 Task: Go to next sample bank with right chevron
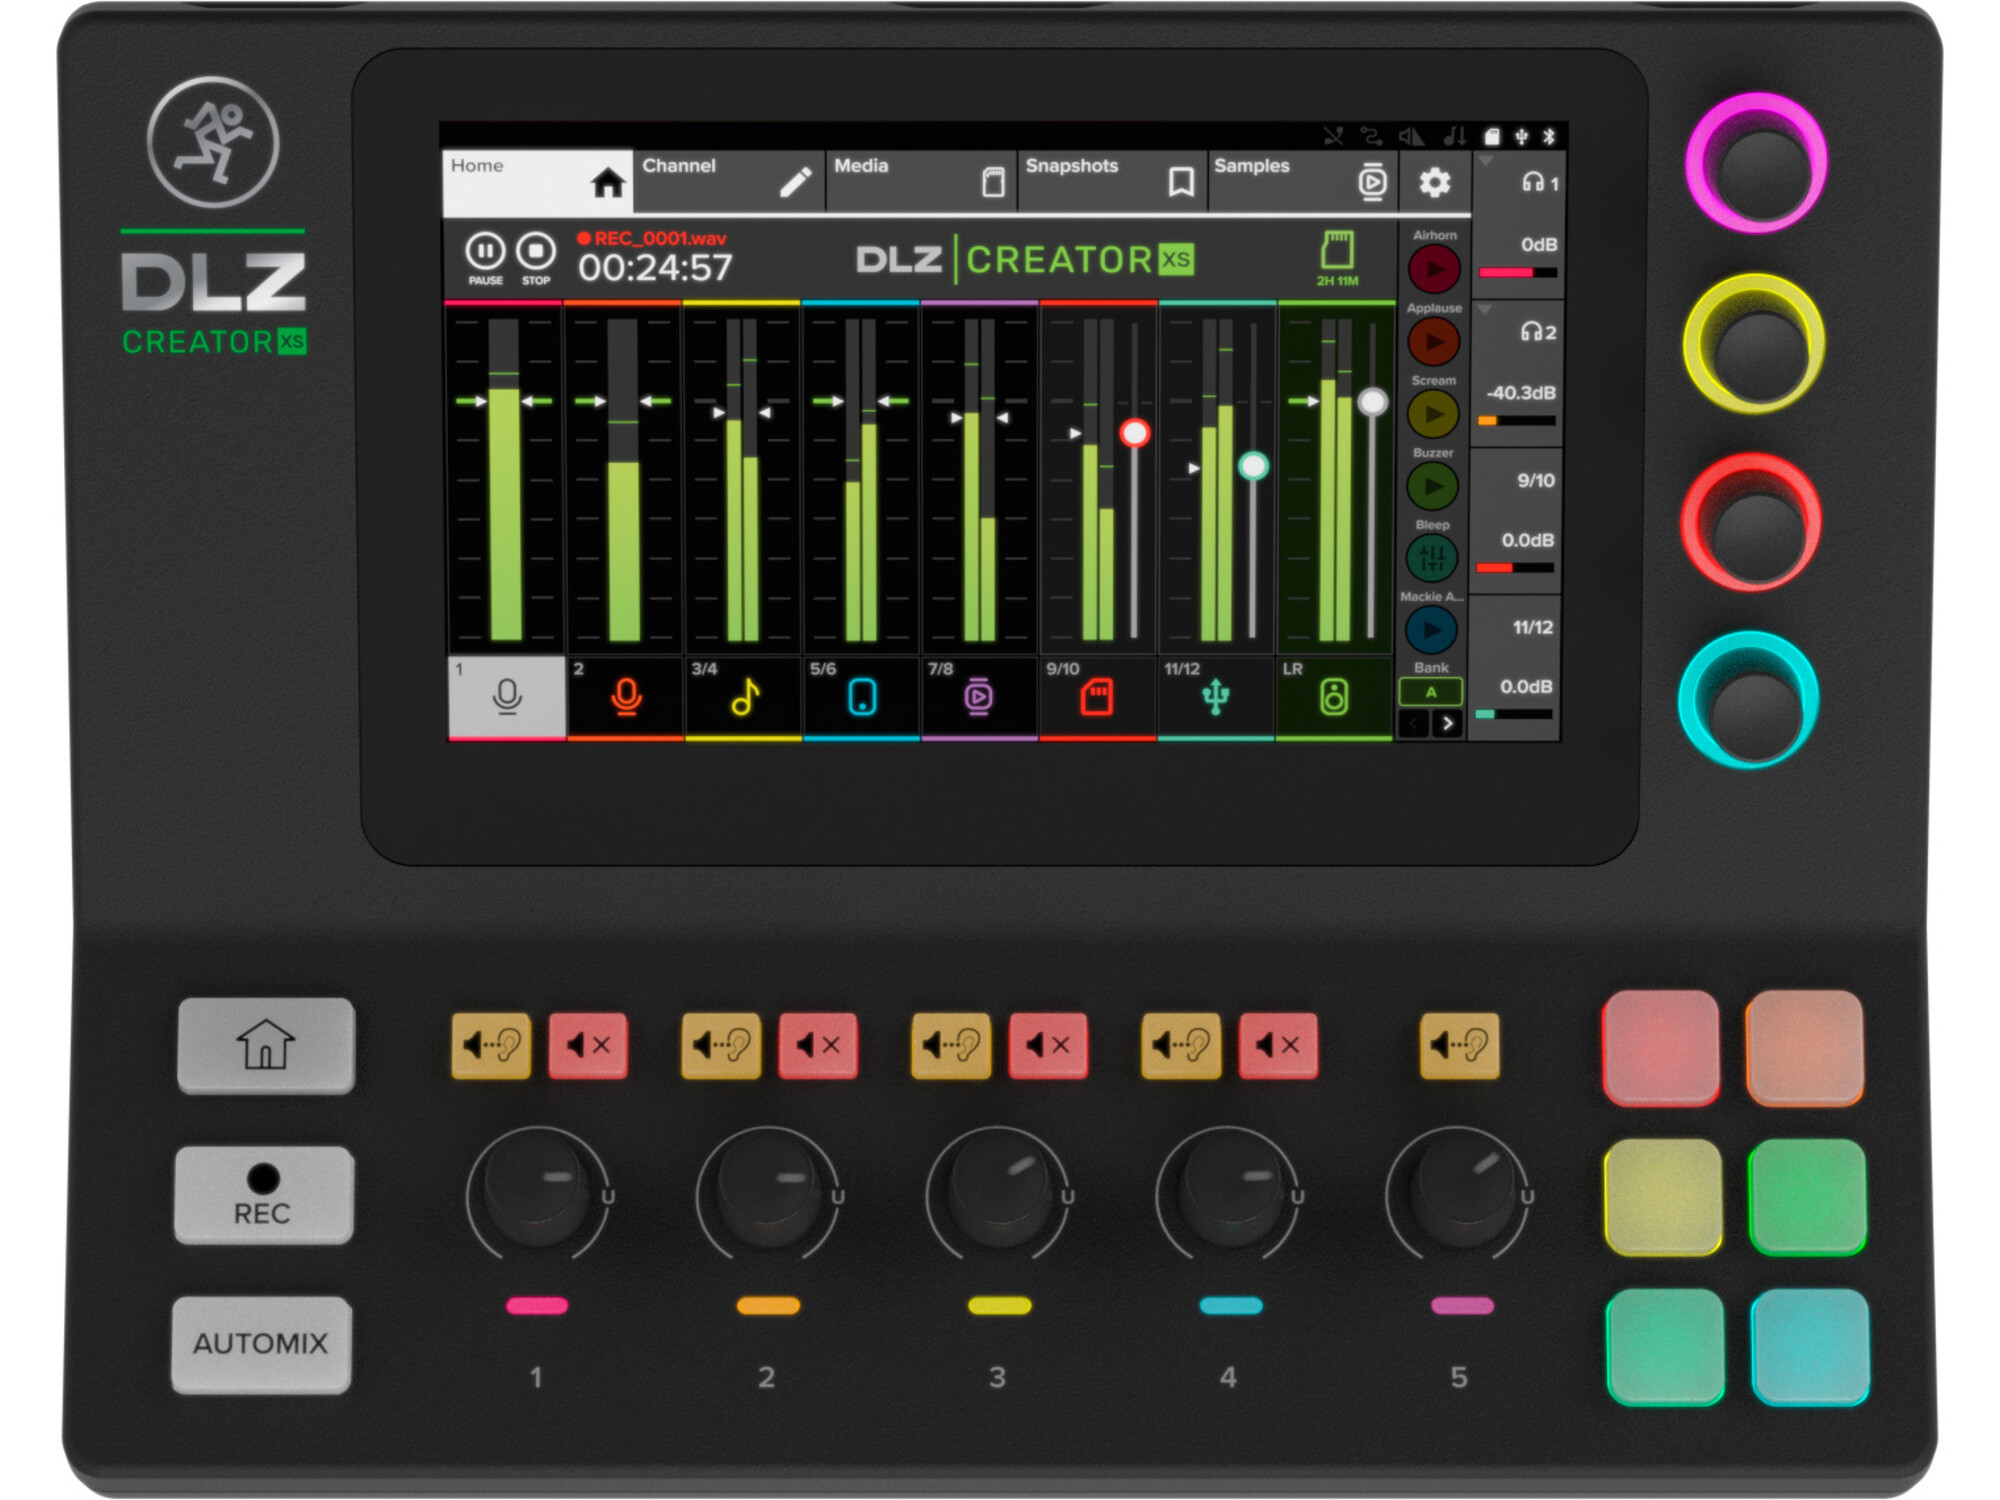pyautogui.click(x=1447, y=723)
